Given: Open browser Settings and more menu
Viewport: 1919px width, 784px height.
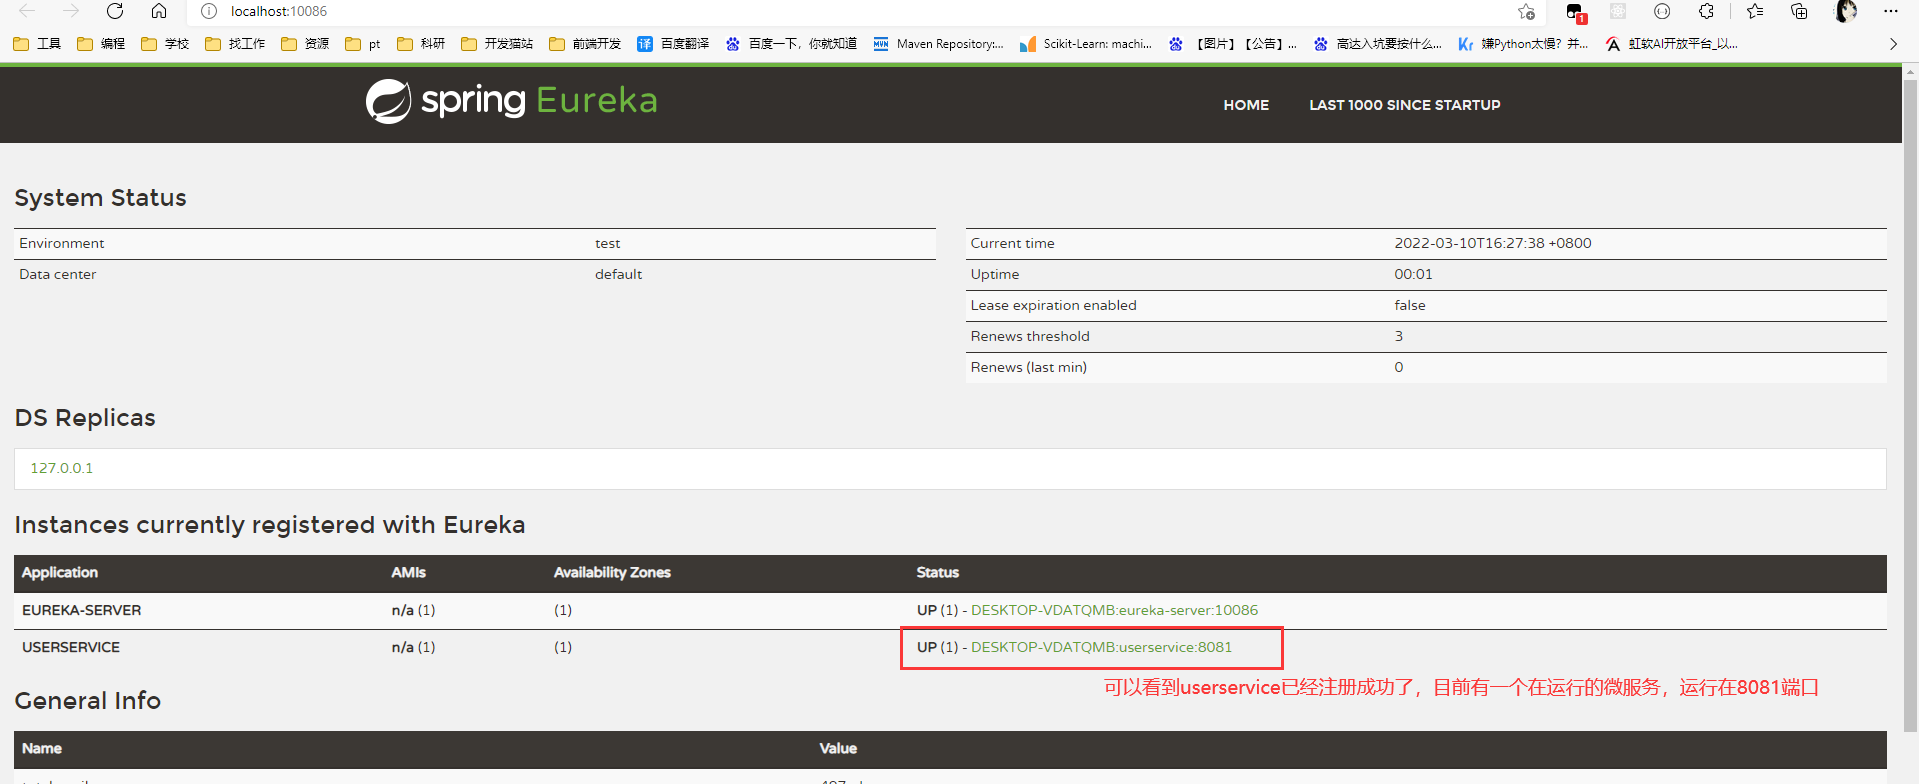Looking at the screenshot, I should coord(1890,11).
